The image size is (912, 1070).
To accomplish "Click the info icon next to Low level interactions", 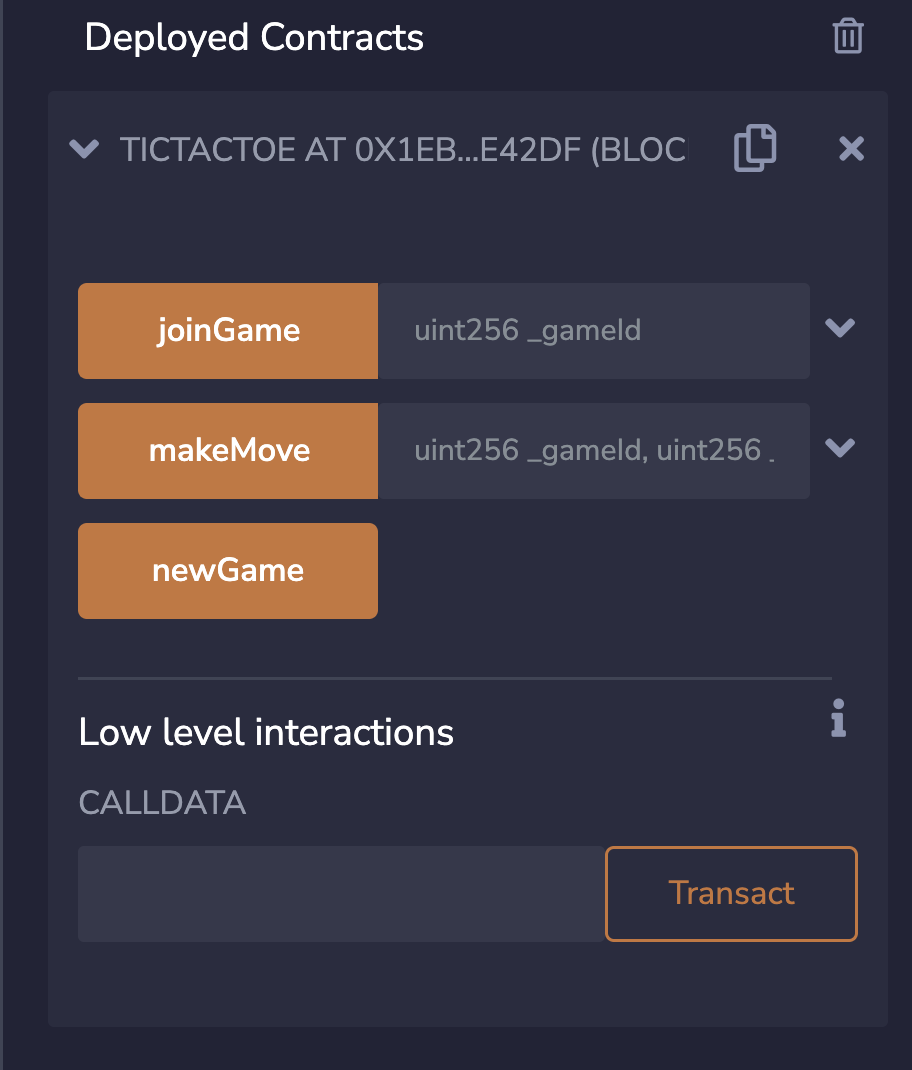I will (x=838, y=719).
